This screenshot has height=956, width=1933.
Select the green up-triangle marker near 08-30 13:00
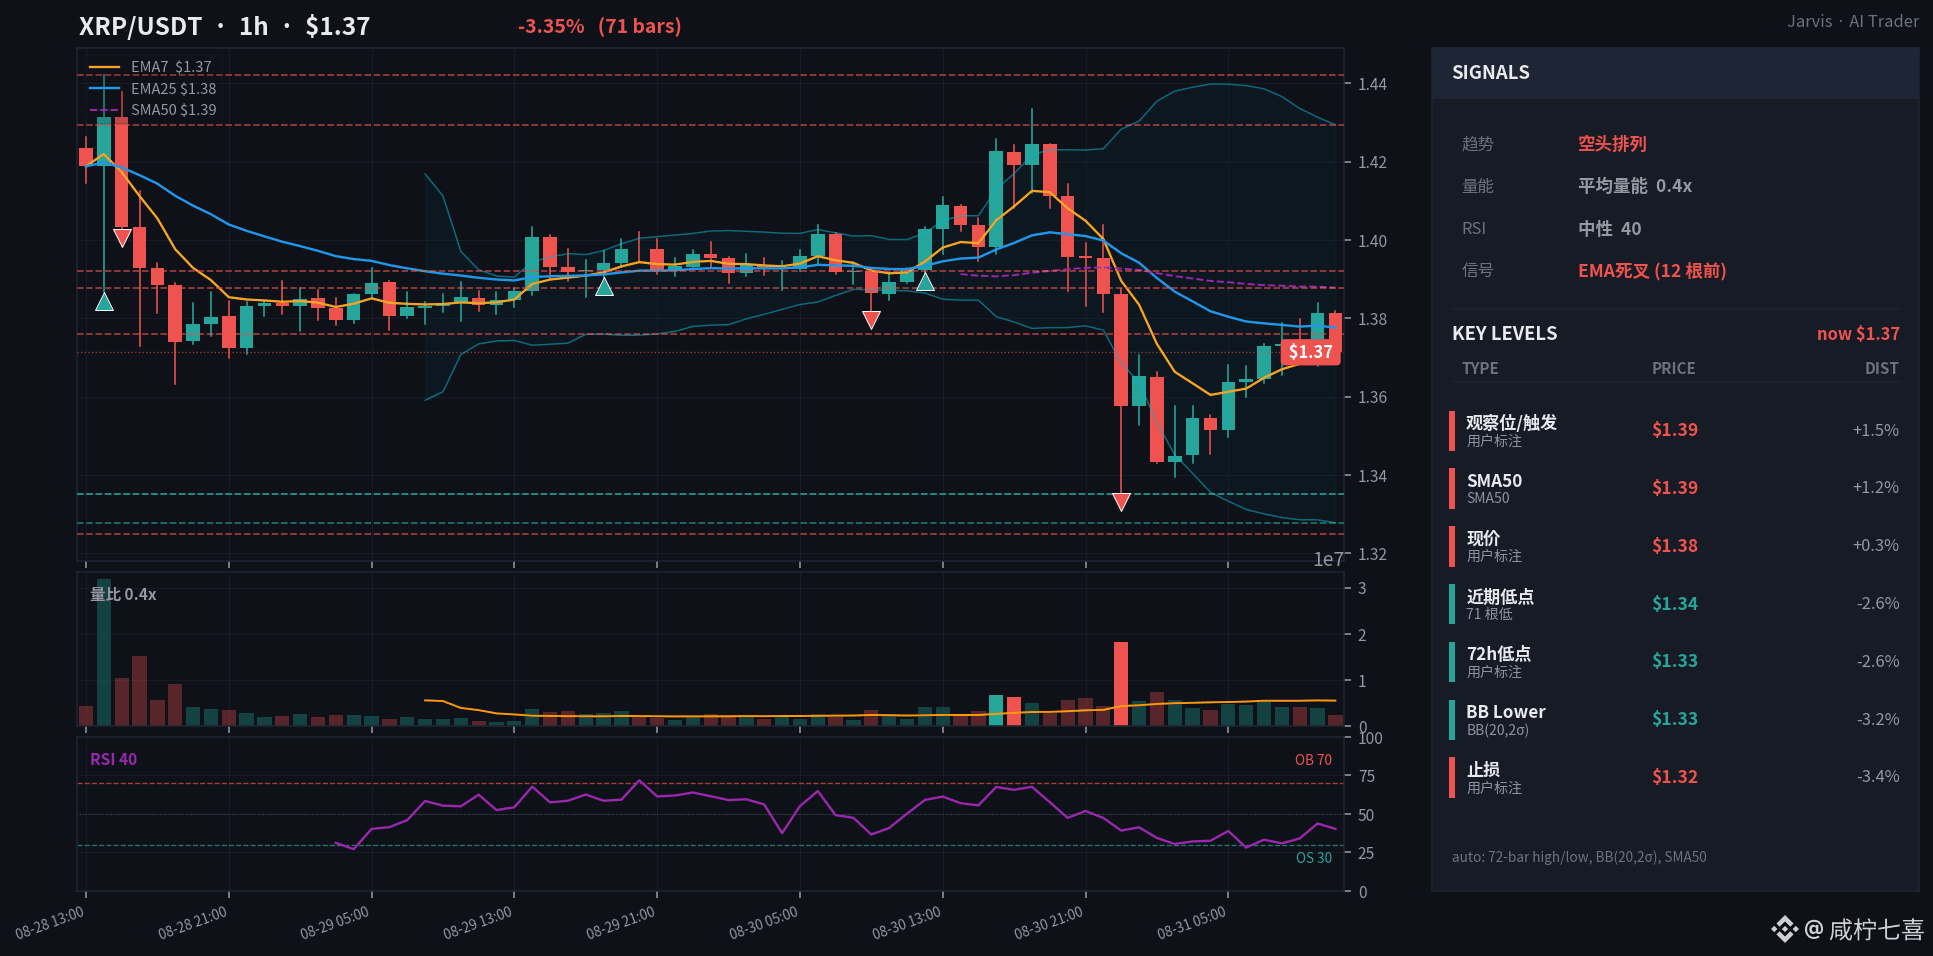pyautogui.click(x=925, y=282)
